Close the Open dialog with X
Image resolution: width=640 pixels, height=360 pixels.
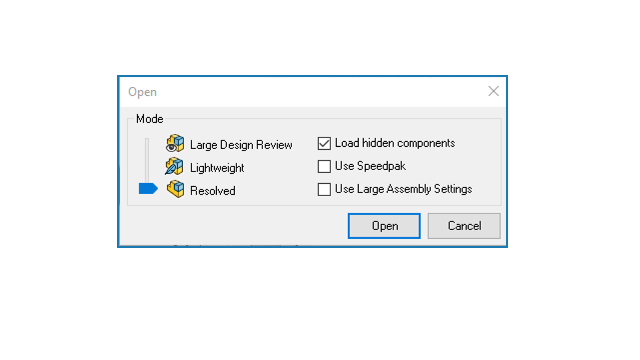(493, 91)
